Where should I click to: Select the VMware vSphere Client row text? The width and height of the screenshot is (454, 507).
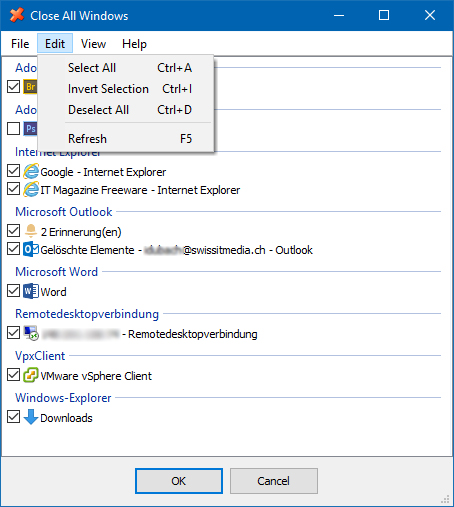pos(96,376)
